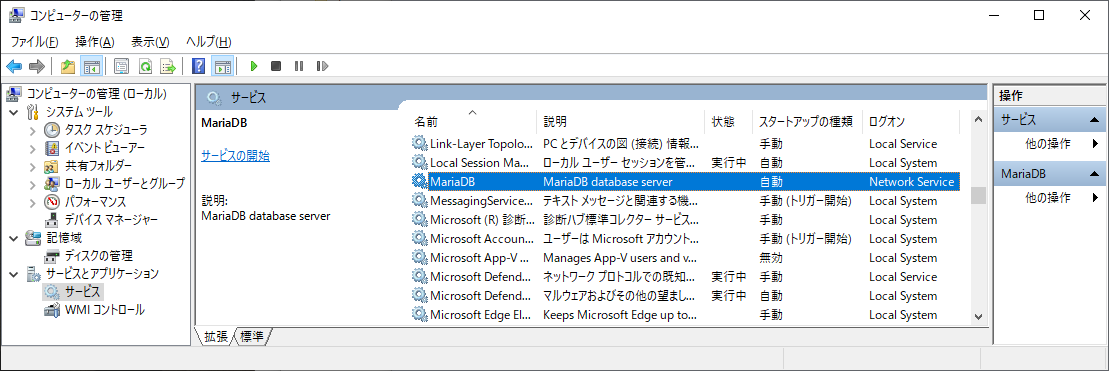Select the first Microsoft Defend... service name
This screenshot has height=371, width=1109.
pyautogui.click(x=480, y=276)
